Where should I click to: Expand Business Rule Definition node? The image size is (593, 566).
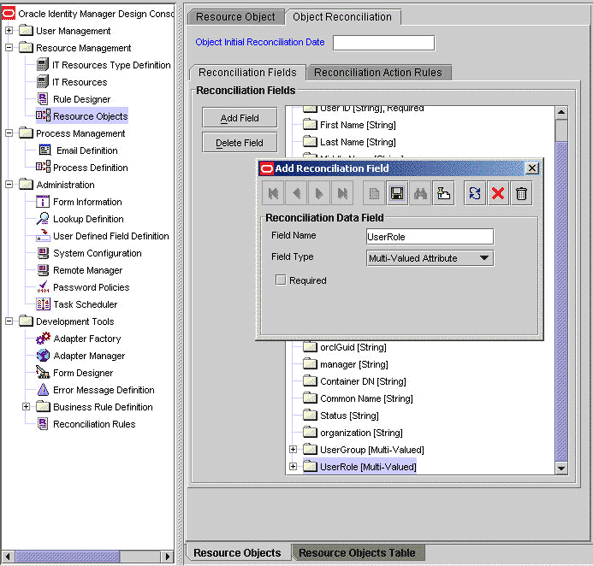pyautogui.click(x=26, y=407)
